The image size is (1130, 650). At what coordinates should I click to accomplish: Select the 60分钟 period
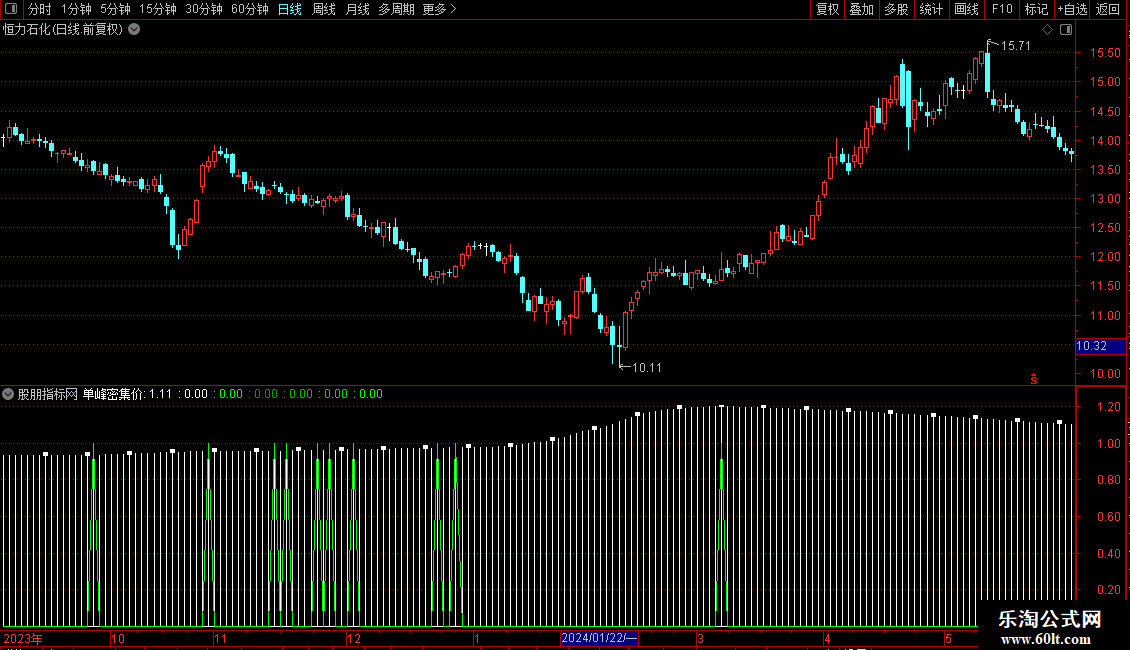pyautogui.click(x=250, y=9)
